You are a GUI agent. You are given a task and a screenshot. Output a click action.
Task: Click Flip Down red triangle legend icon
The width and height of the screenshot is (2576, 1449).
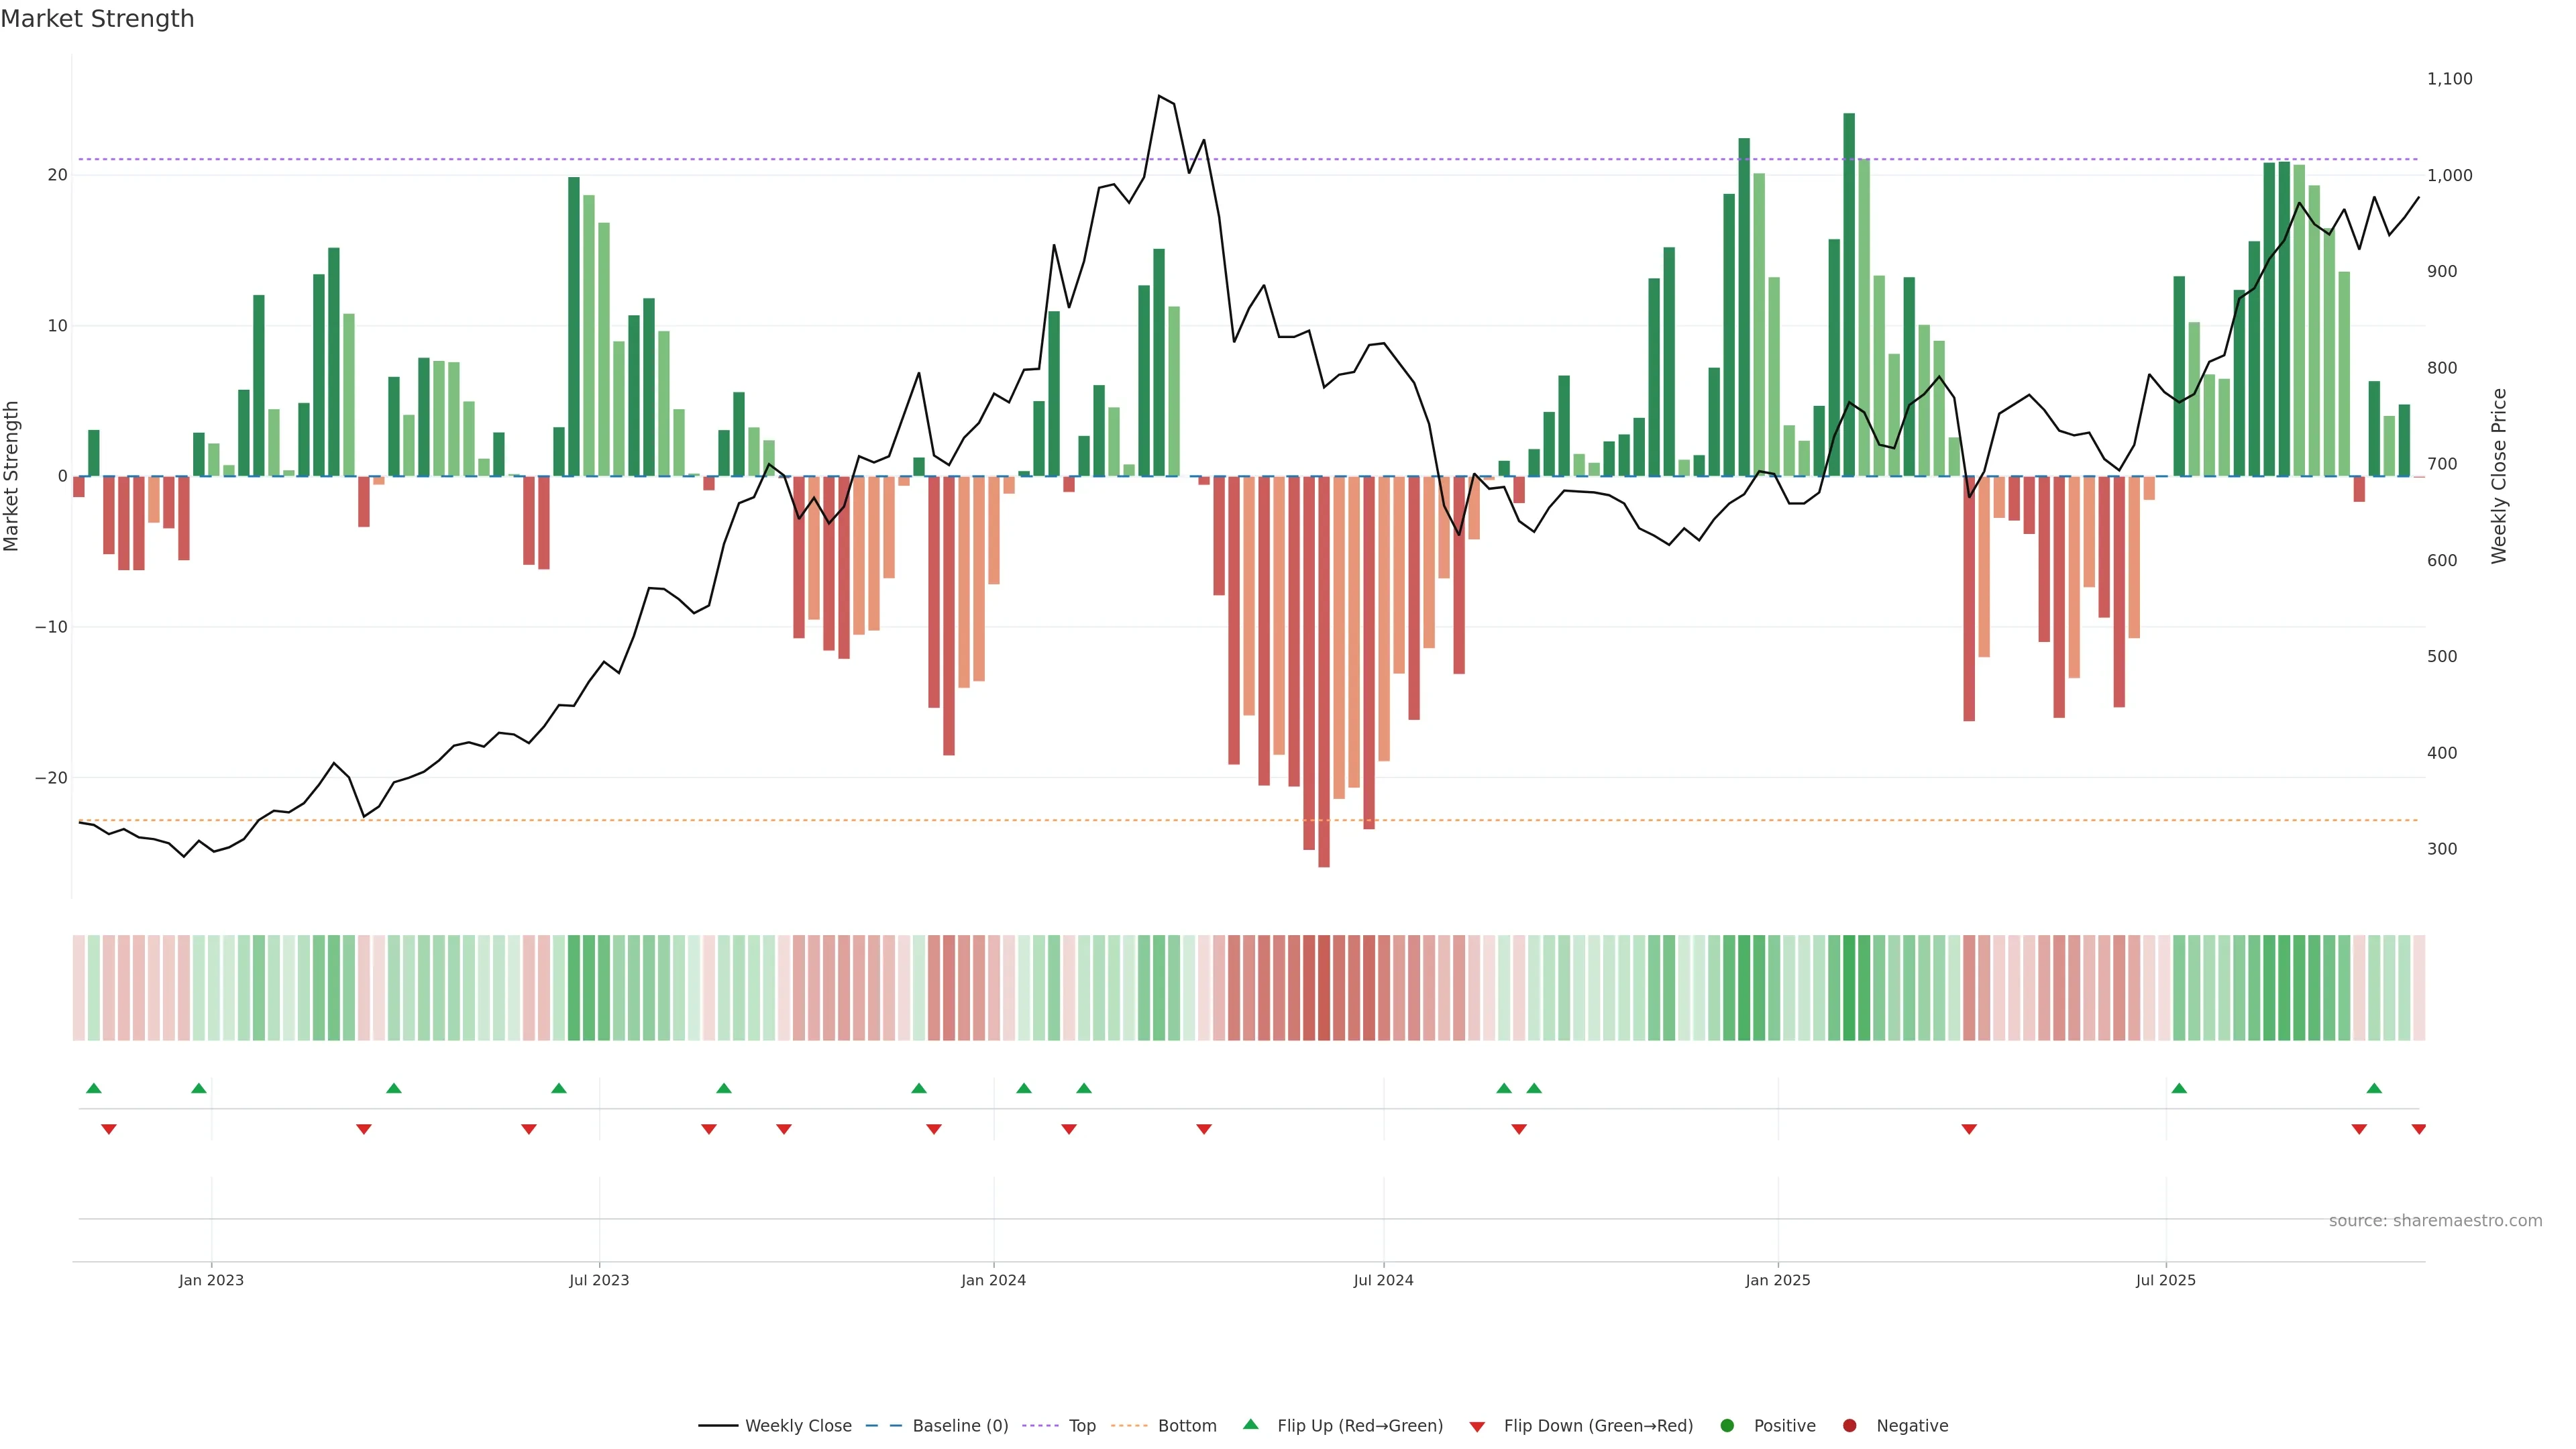click(x=1477, y=1427)
